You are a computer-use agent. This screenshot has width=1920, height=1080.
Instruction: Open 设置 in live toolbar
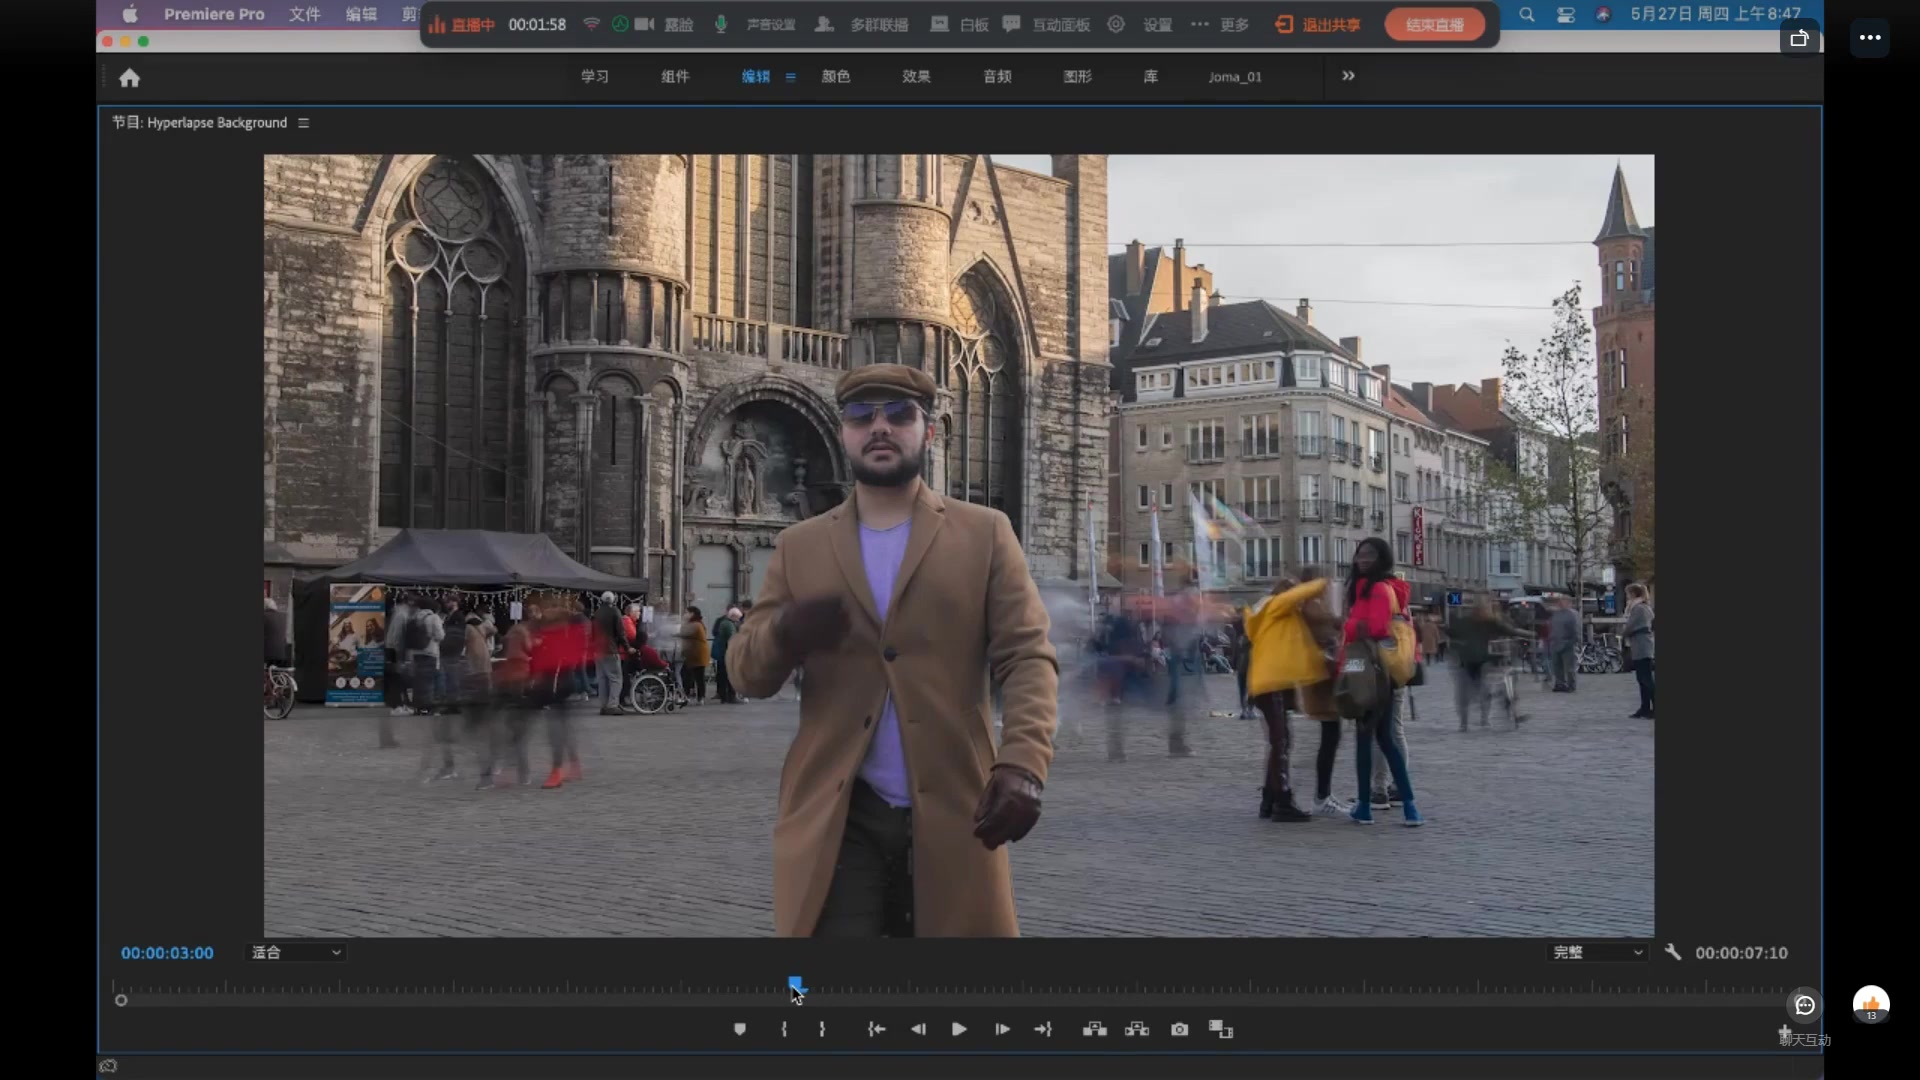[x=1140, y=25]
